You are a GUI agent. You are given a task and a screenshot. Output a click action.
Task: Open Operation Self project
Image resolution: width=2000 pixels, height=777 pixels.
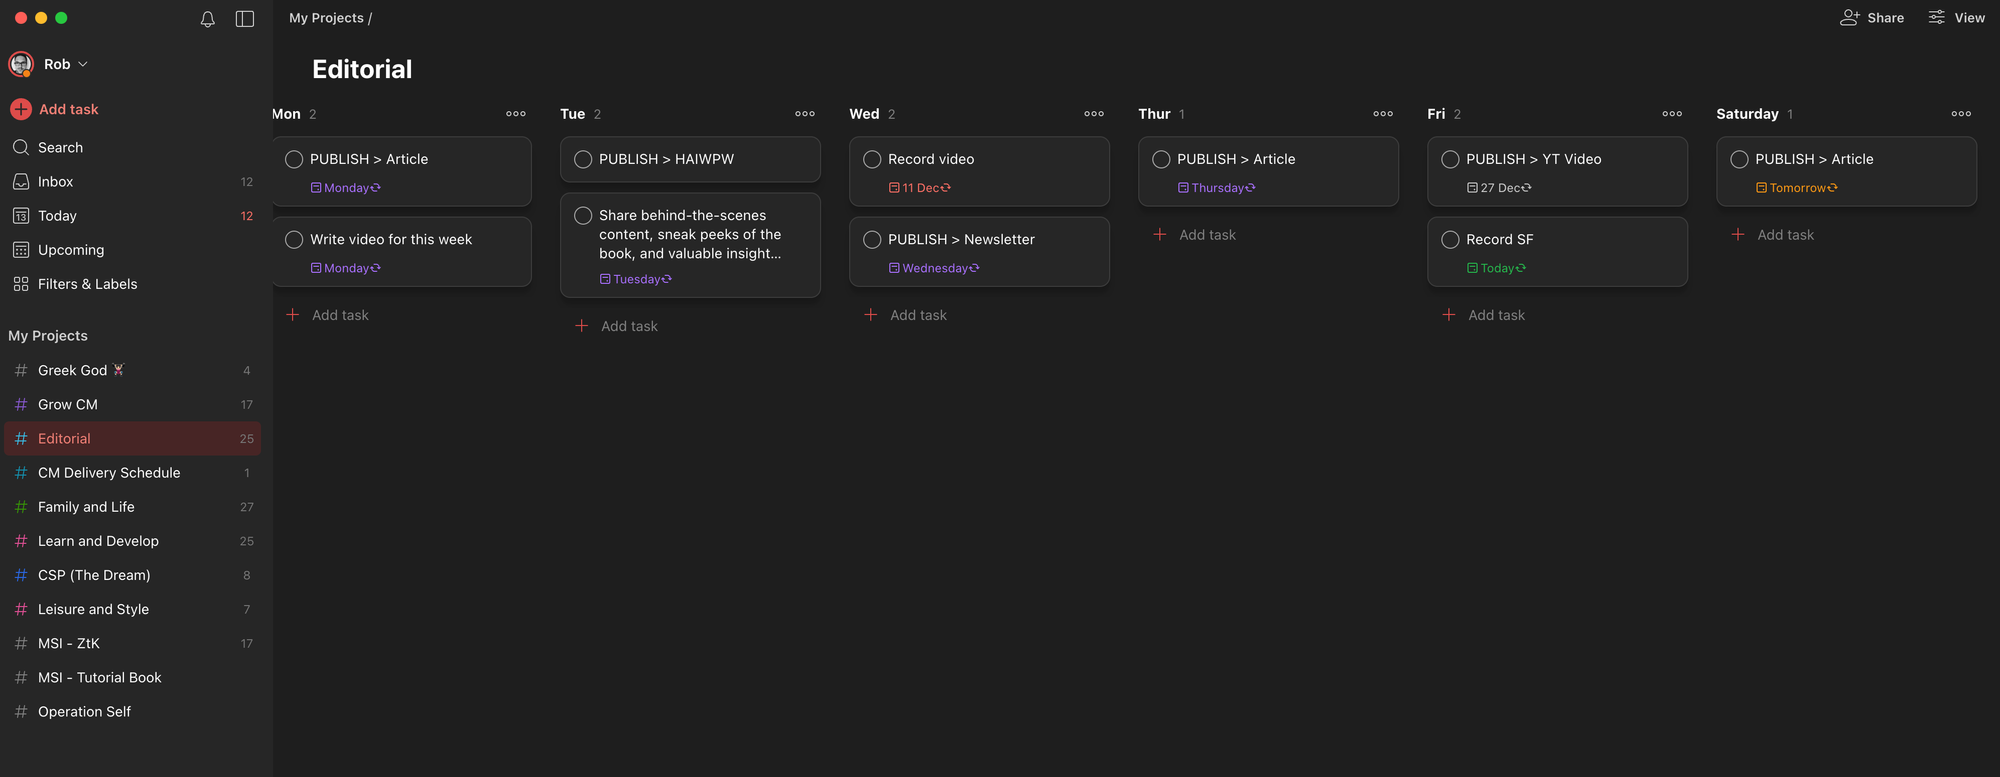(x=132, y=711)
